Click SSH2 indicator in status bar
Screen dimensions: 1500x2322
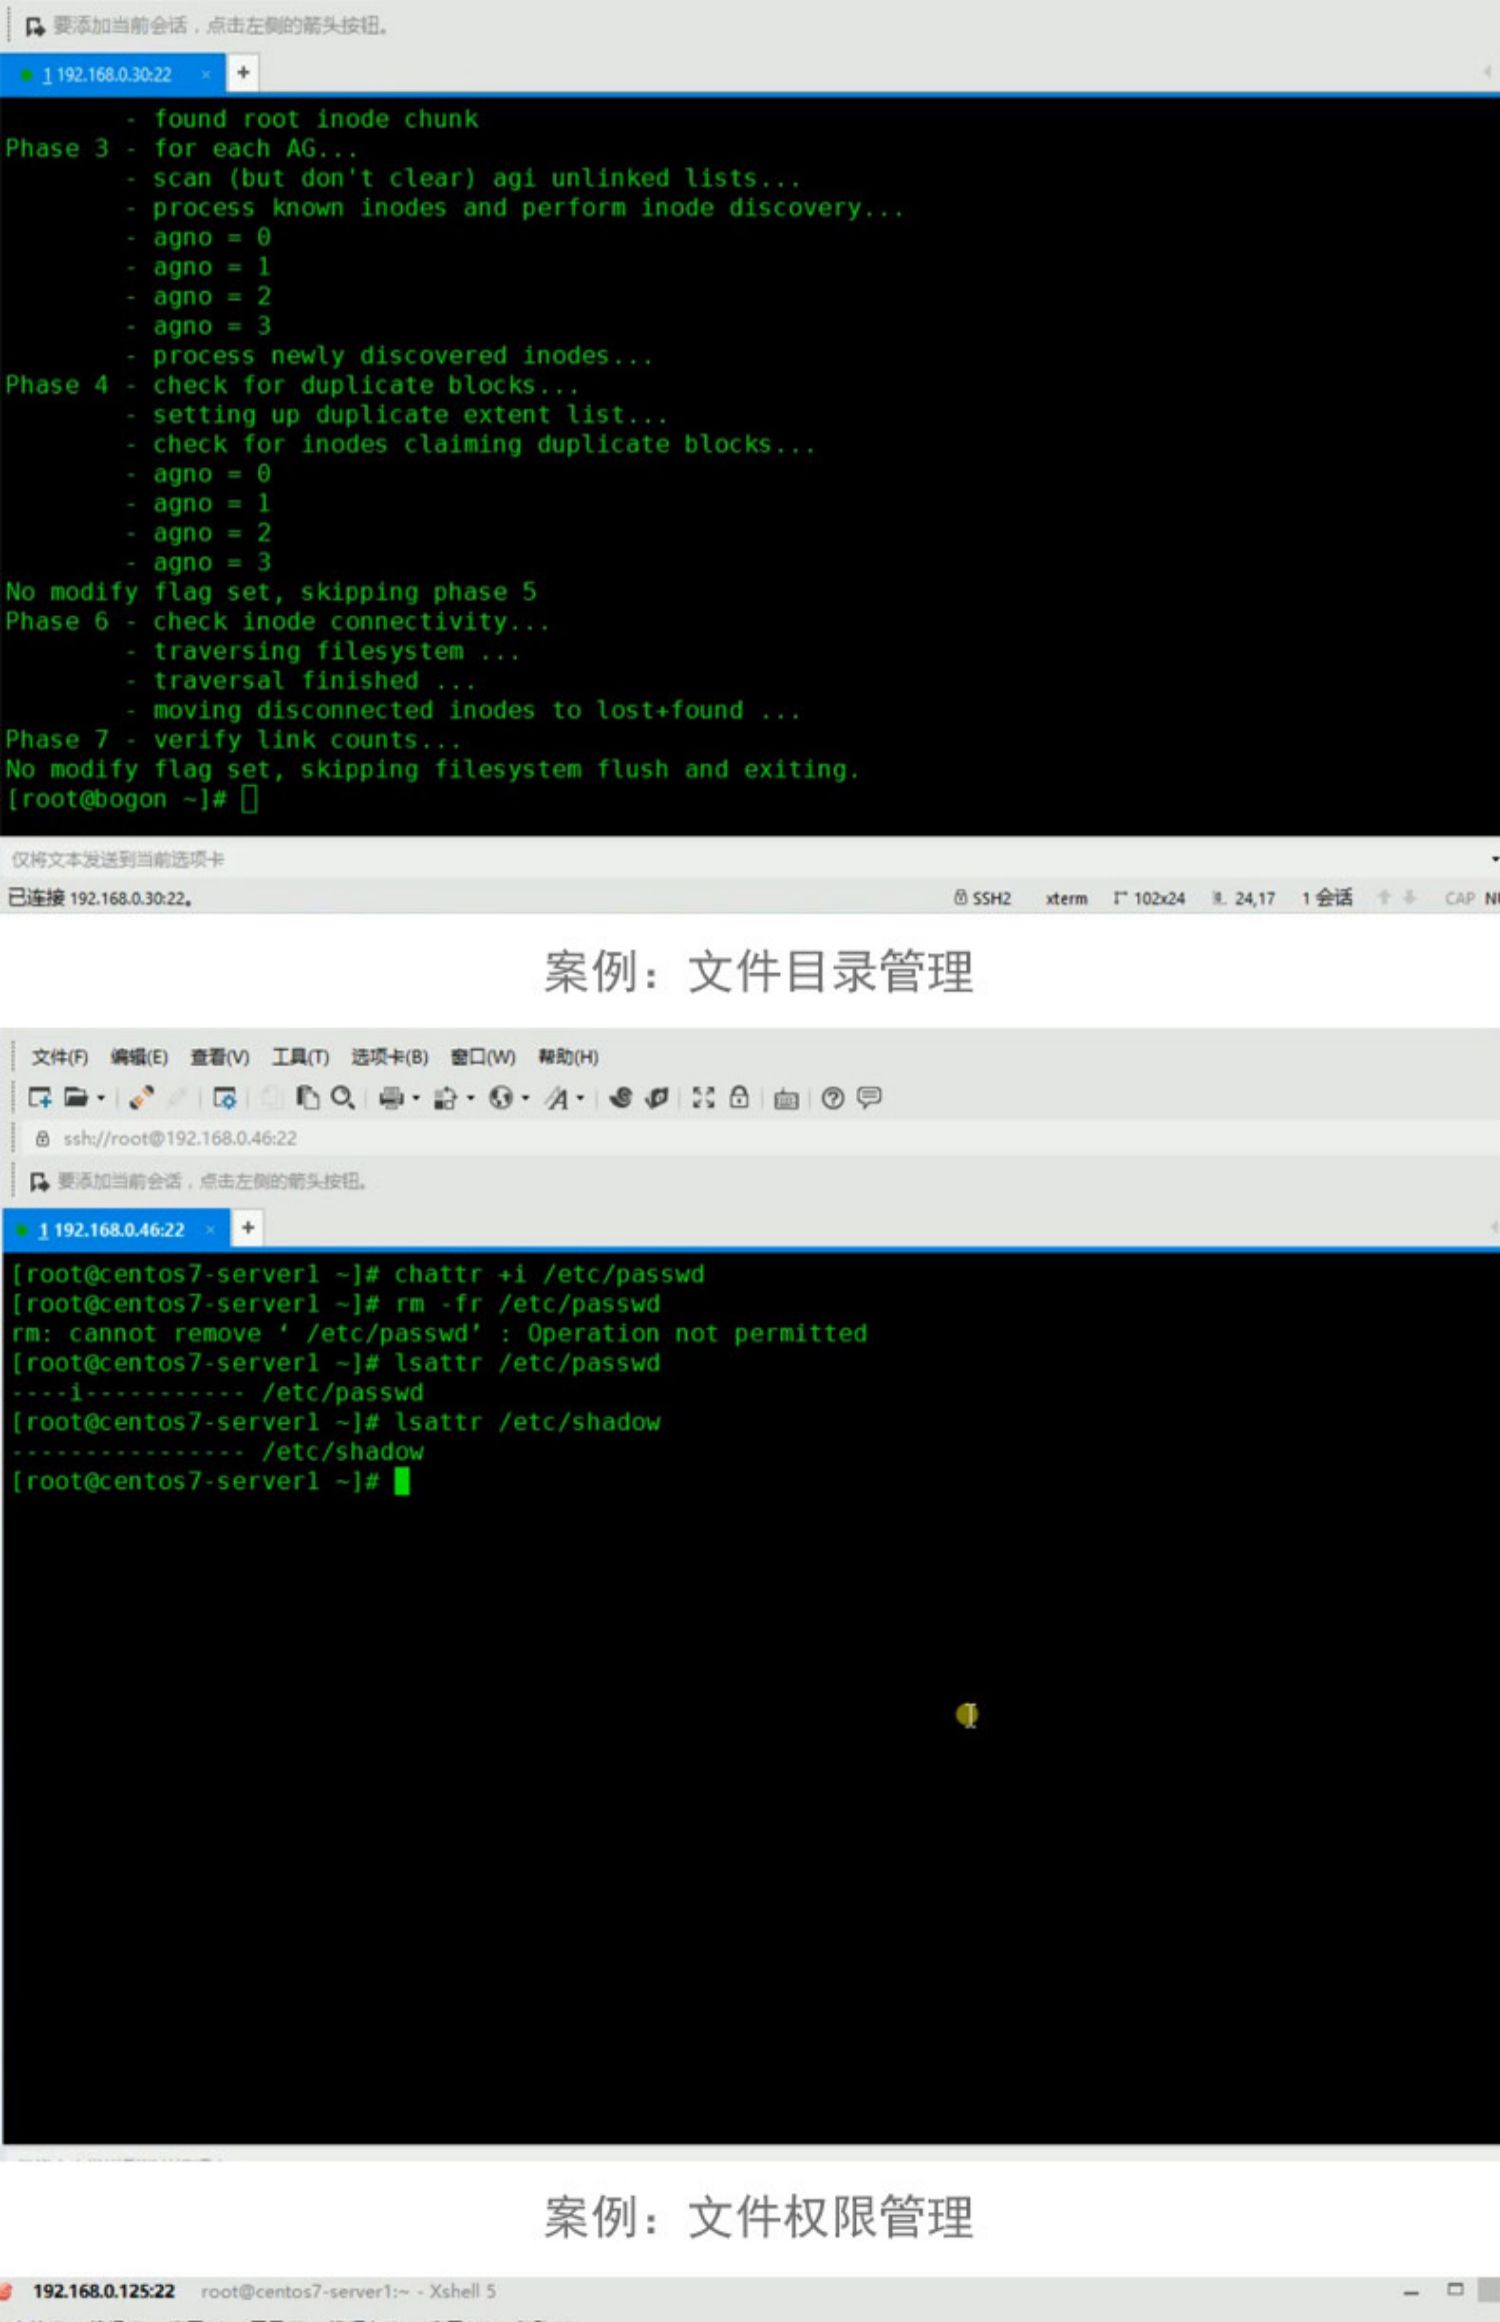coord(983,898)
